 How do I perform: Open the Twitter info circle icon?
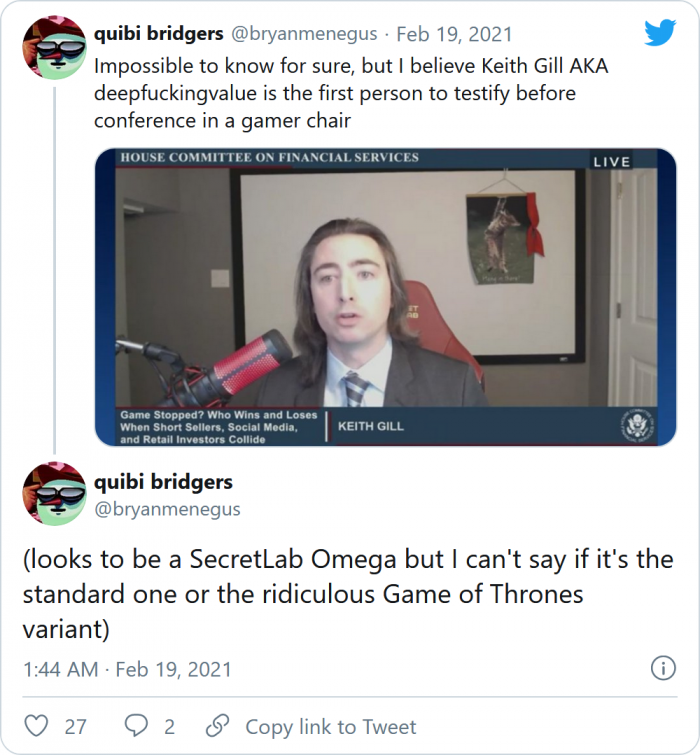coord(662,668)
